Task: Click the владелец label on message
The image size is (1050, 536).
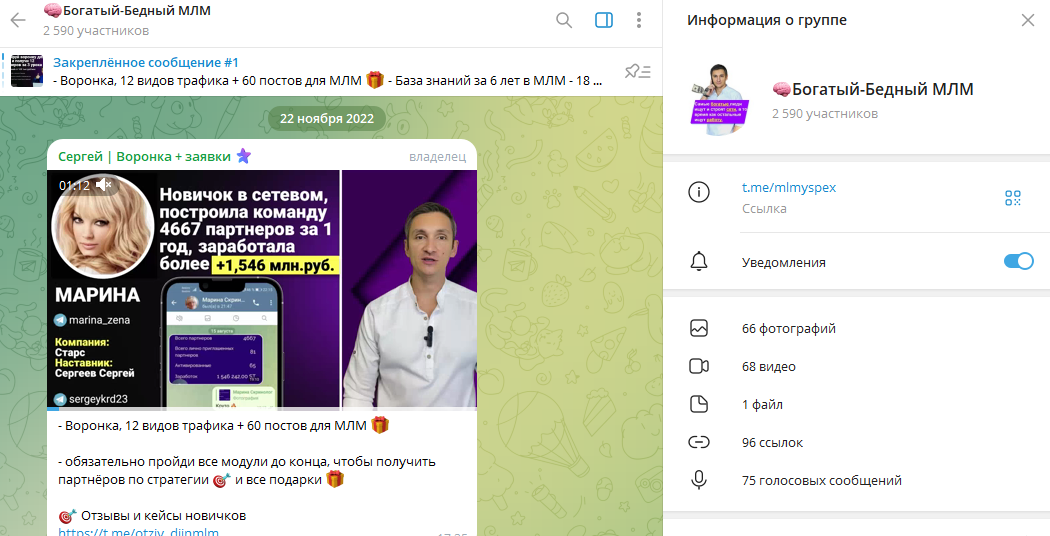Action: tap(437, 157)
